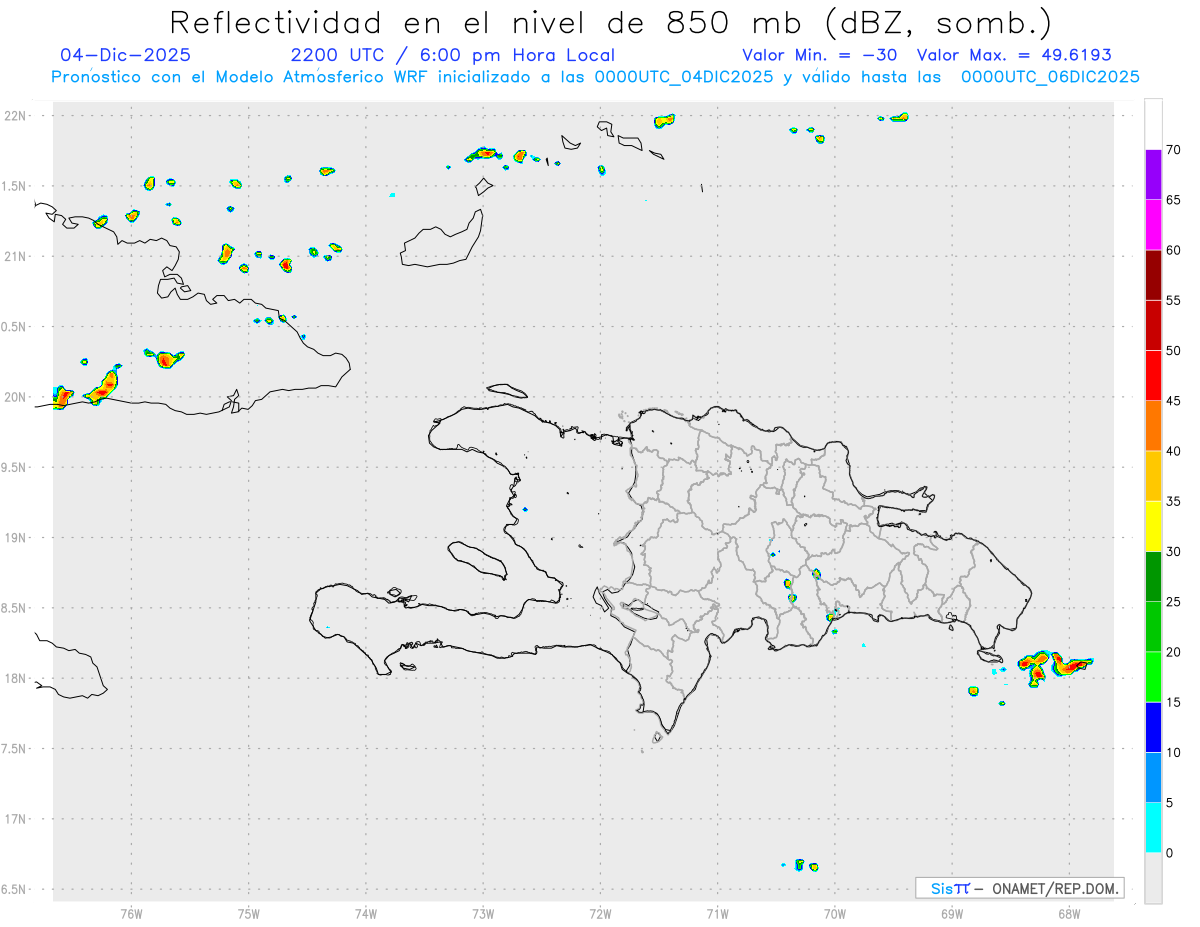Click the purple 65–70 dBZ legend swatch
The image size is (1200, 927).
pyautogui.click(x=1153, y=174)
